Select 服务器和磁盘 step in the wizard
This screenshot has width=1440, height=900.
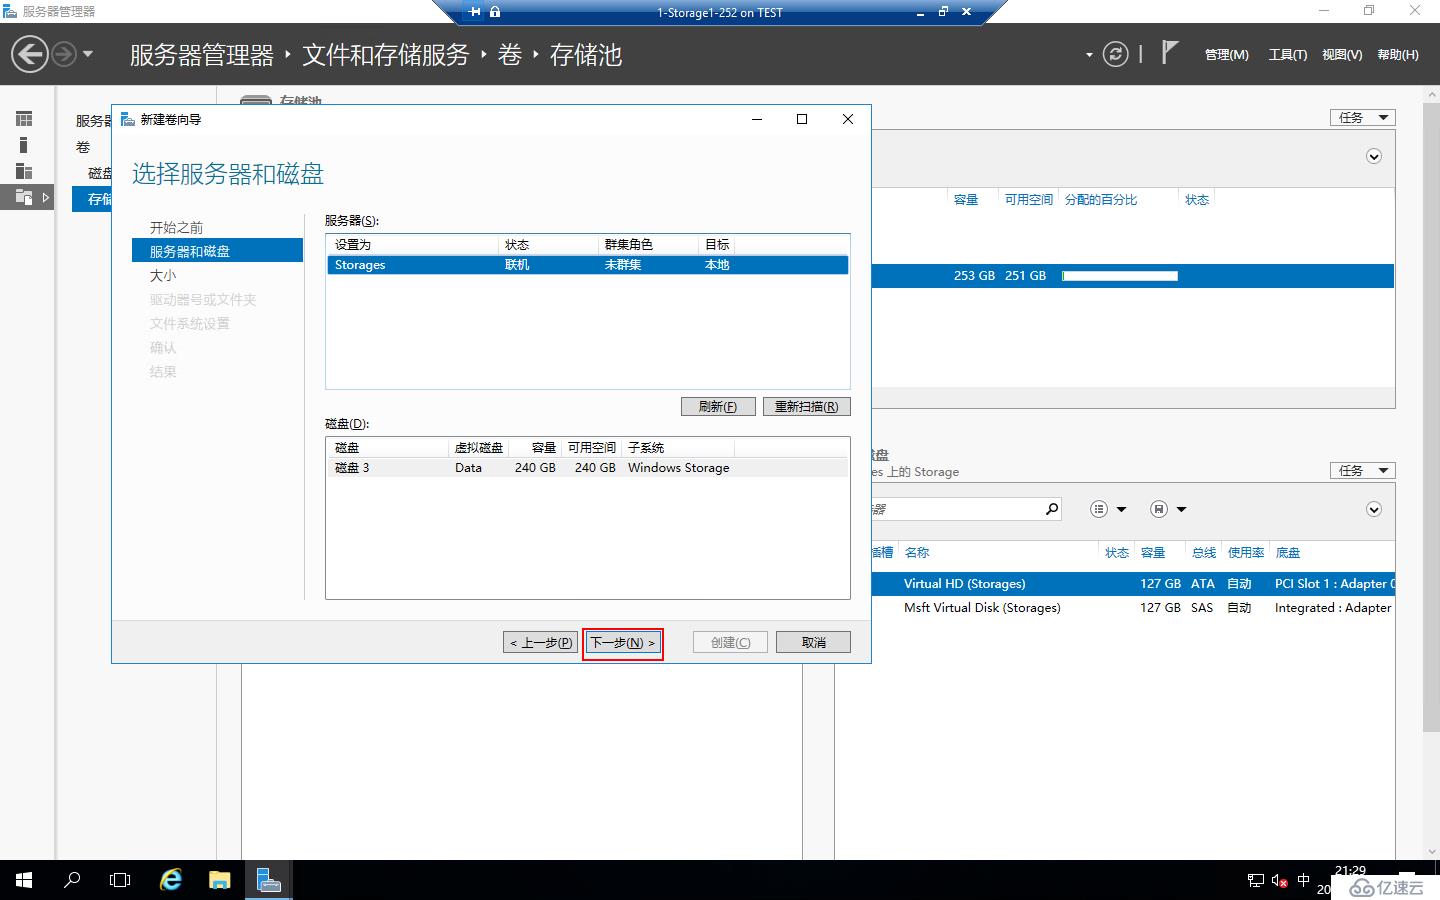coord(217,251)
